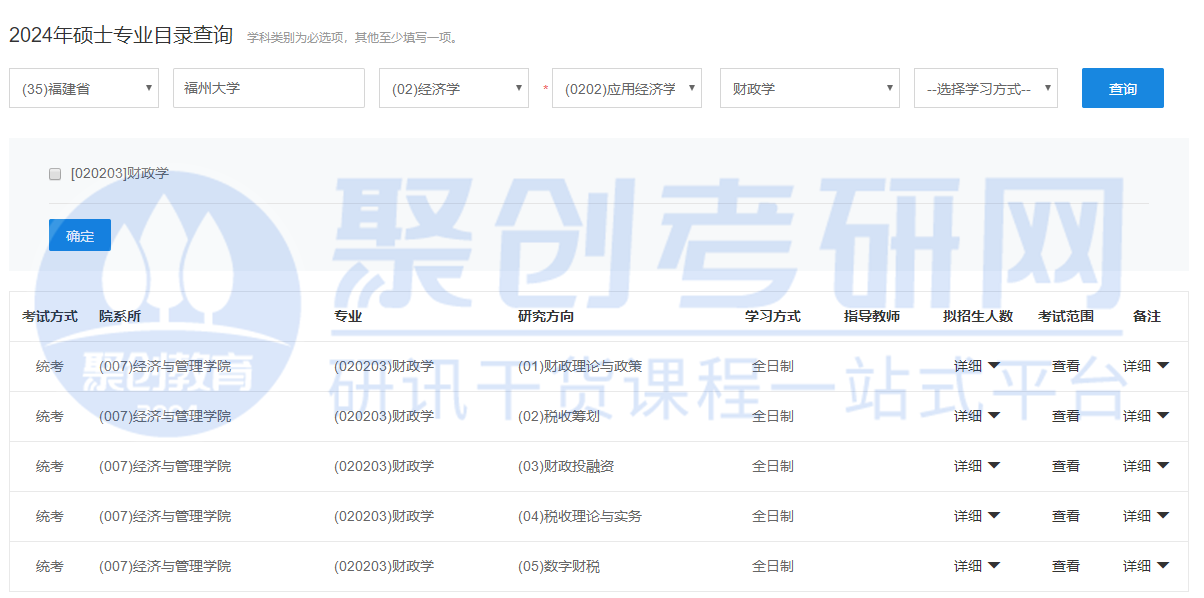Screen dimensions: 1204x598
Task: Click the (04)税收理论与实务 research direction text
Action: point(580,516)
